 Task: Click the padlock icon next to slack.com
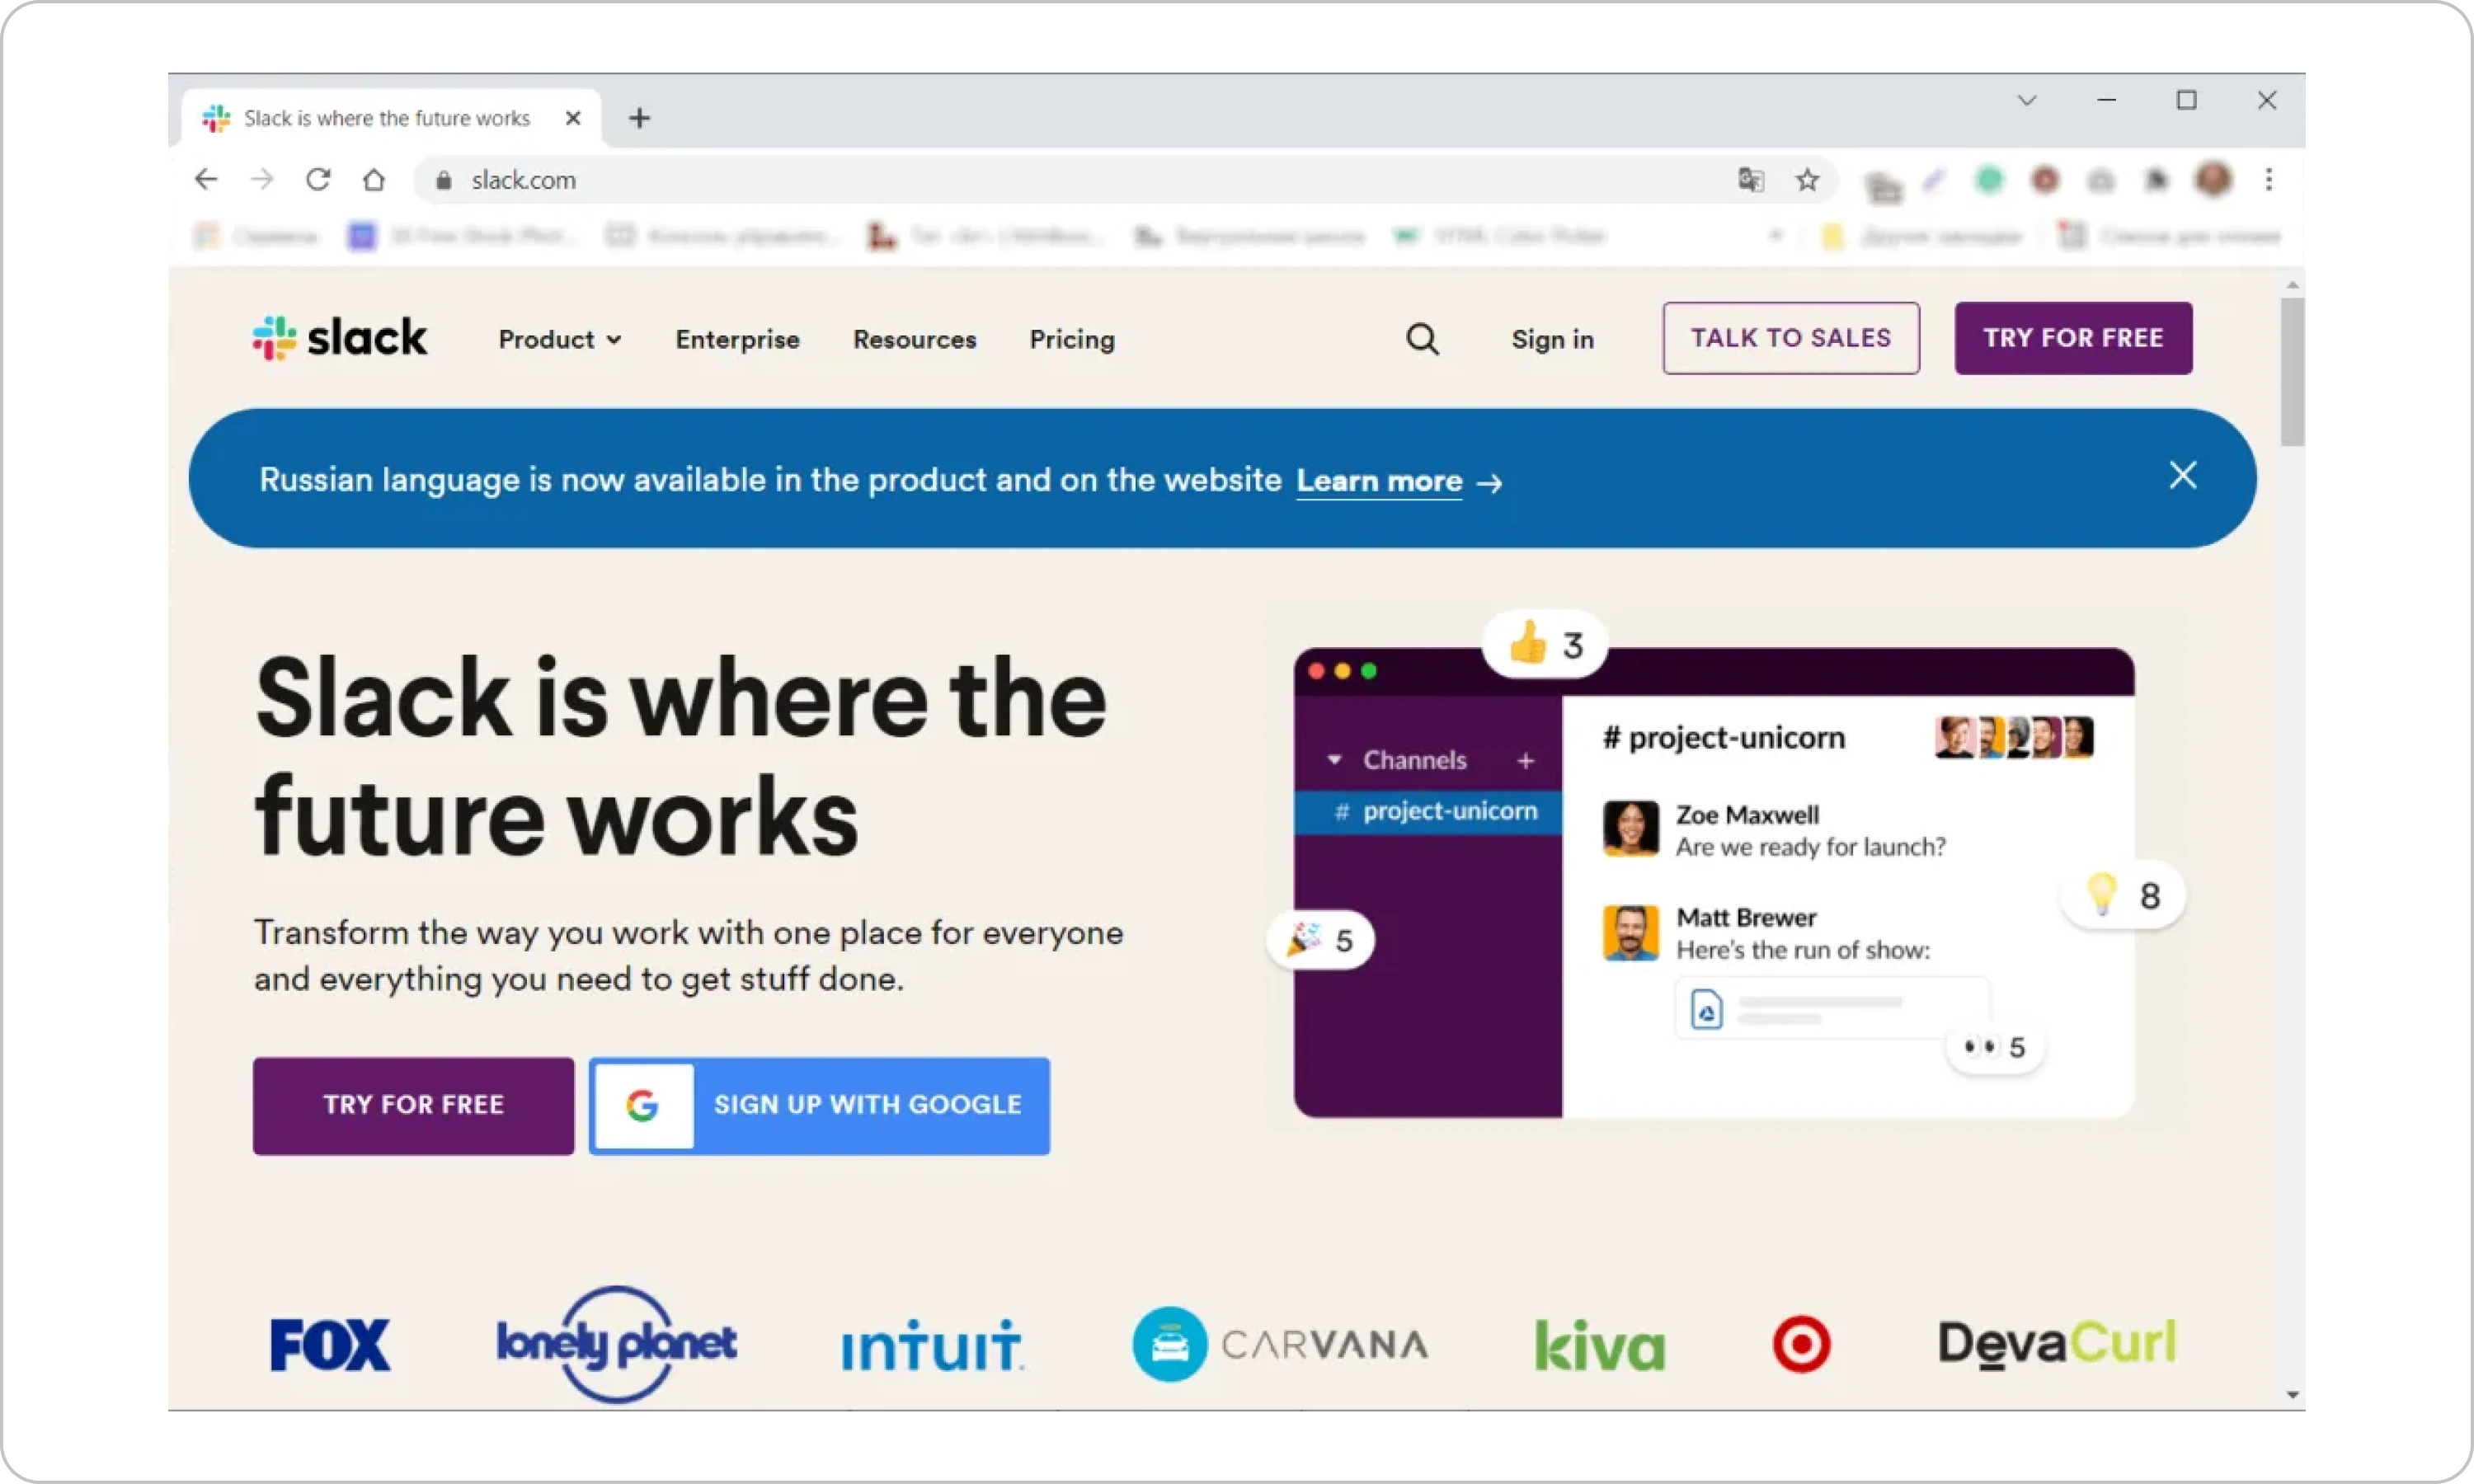[443, 180]
